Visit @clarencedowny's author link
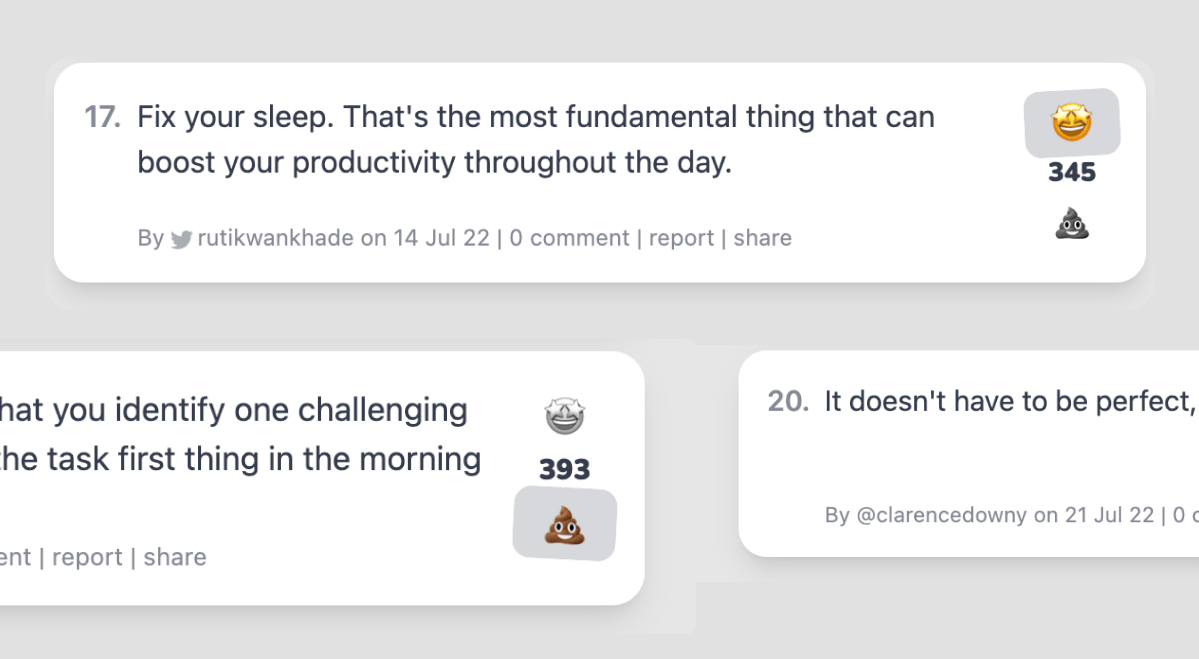 941,515
